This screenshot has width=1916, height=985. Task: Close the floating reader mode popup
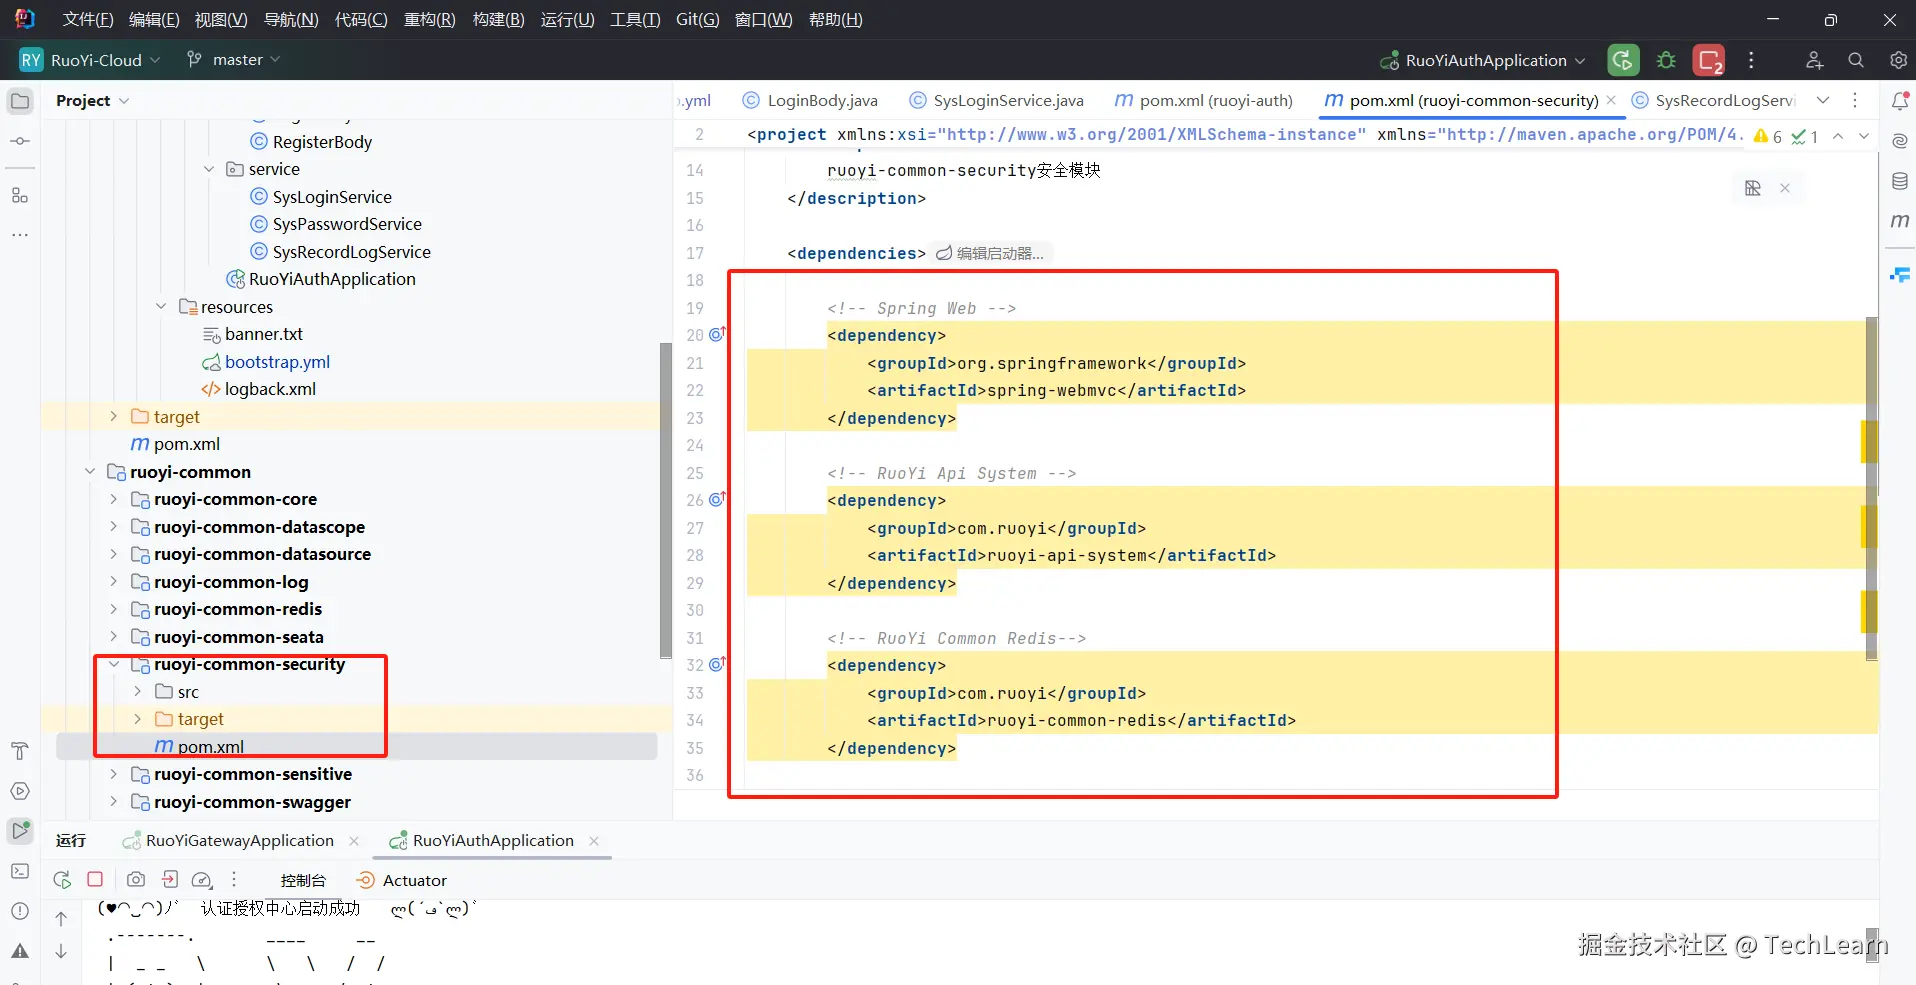(x=1785, y=188)
